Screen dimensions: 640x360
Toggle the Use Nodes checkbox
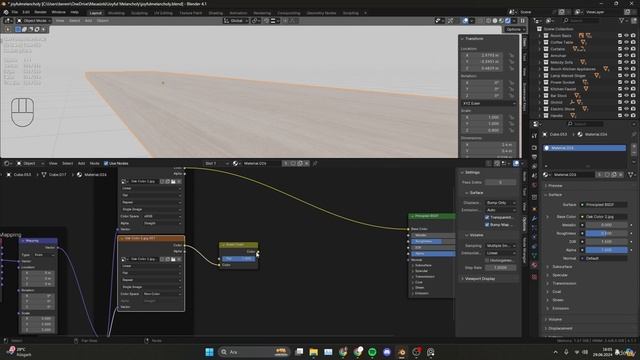pos(106,163)
